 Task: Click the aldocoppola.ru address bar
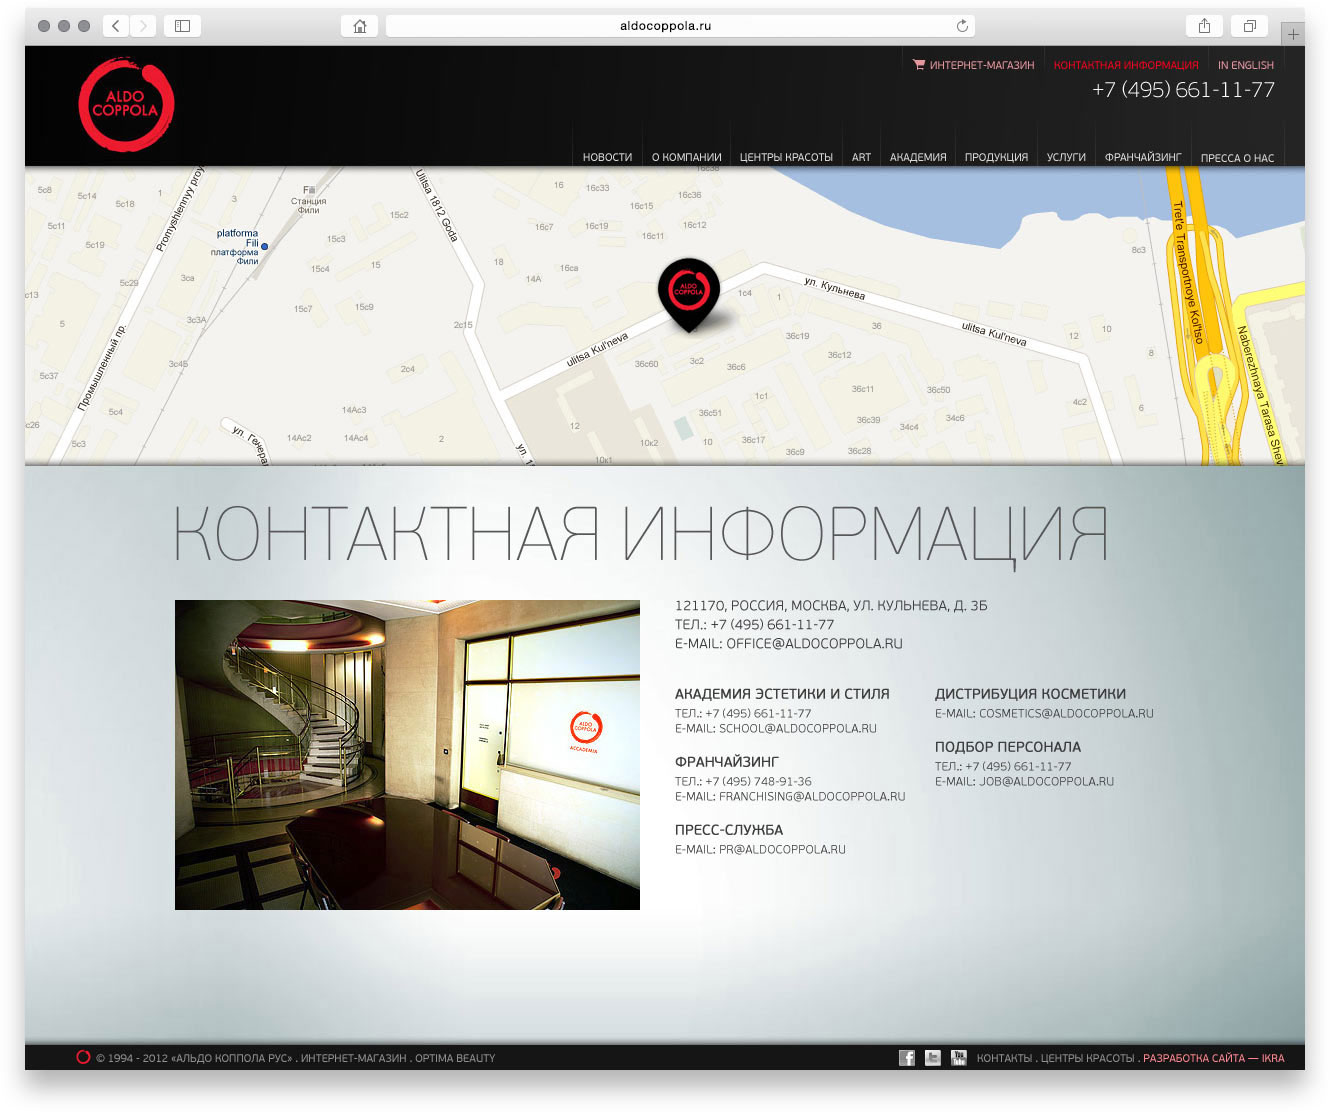click(680, 26)
